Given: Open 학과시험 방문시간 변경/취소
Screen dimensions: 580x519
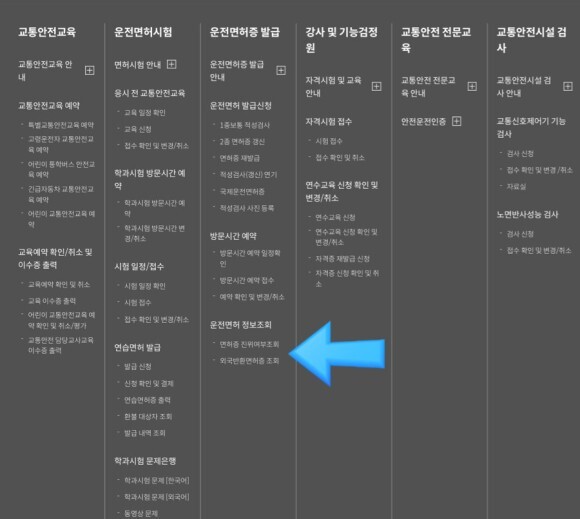Looking at the screenshot, I should coord(155,233).
